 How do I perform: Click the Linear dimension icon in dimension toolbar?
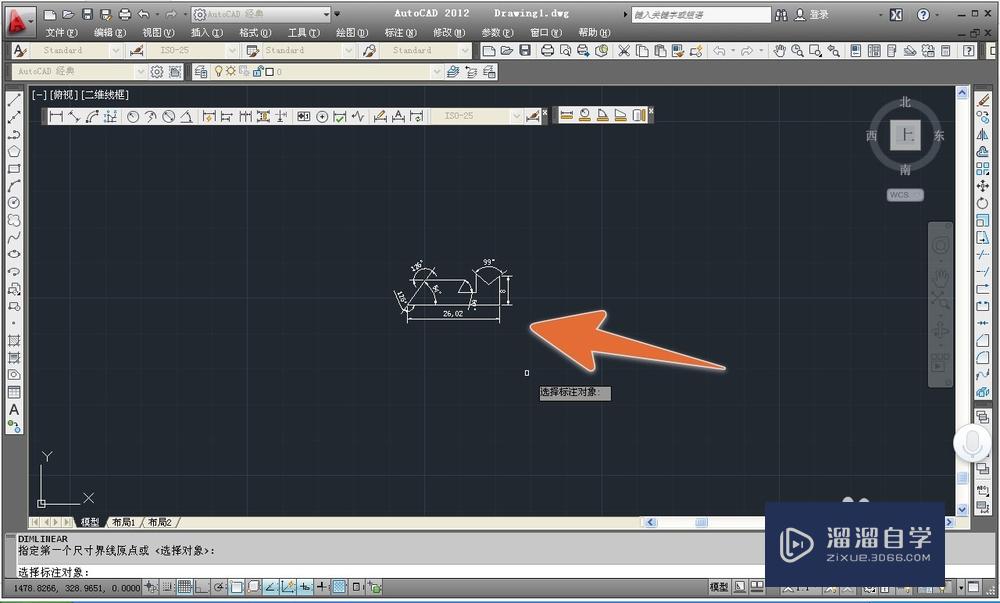point(56,116)
